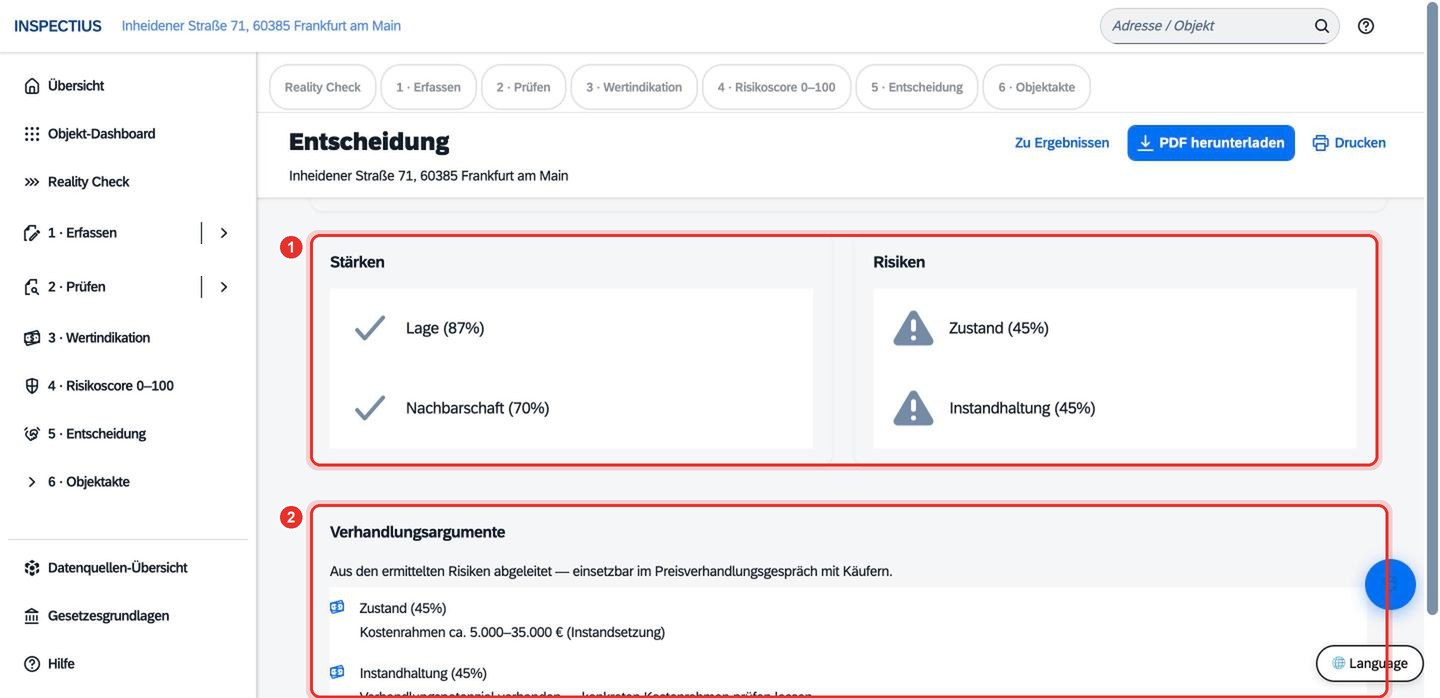Click PDF herunterladen button
The height and width of the screenshot is (698, 1440).
1211,143
